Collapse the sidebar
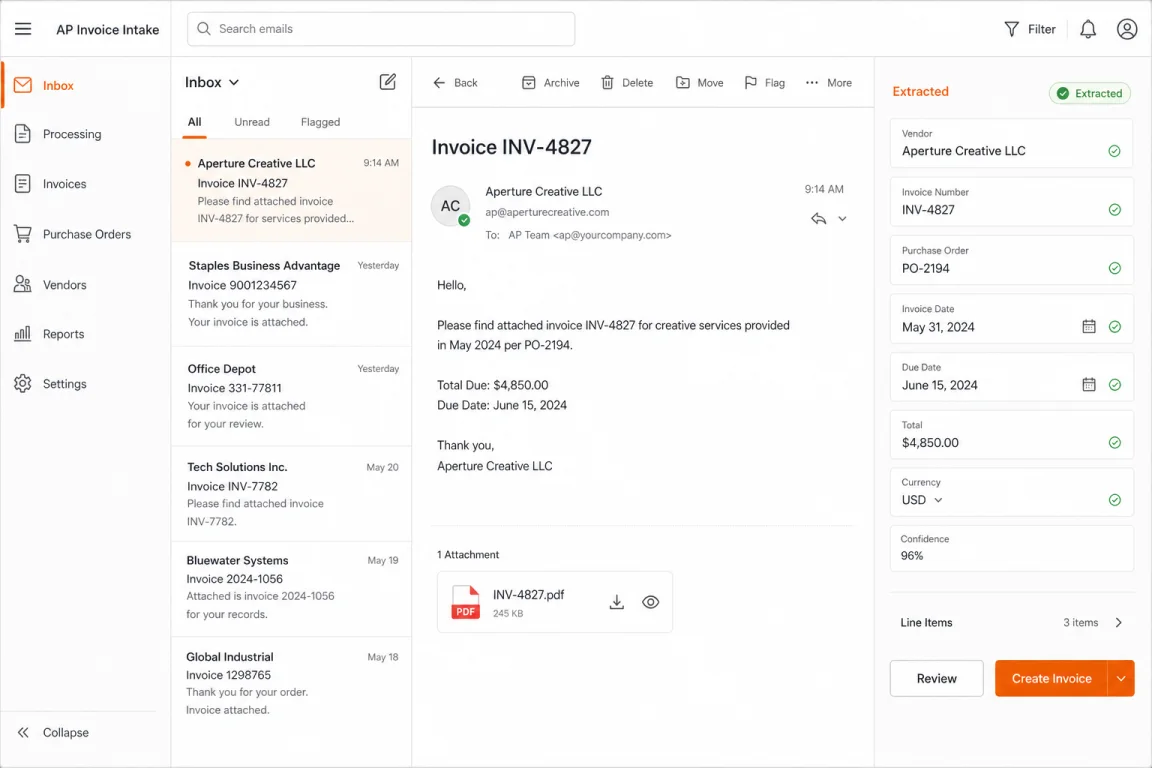The height and width of the screenshot is (768, 1152). tap(52, 733)
